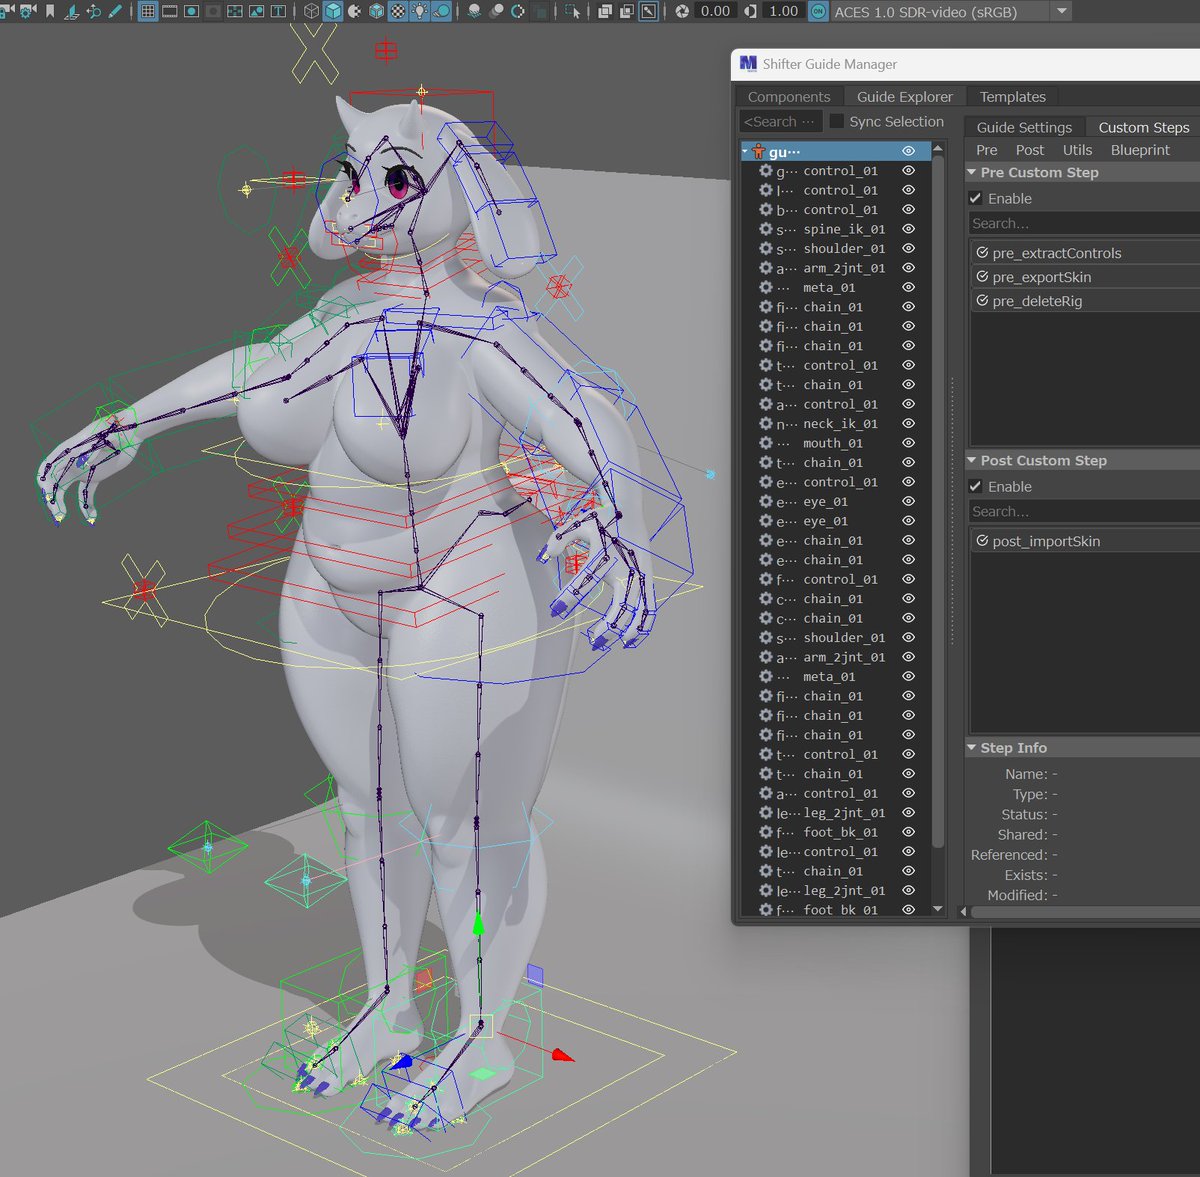Open the camera bookmarks icon

click(x=51, y=11)
